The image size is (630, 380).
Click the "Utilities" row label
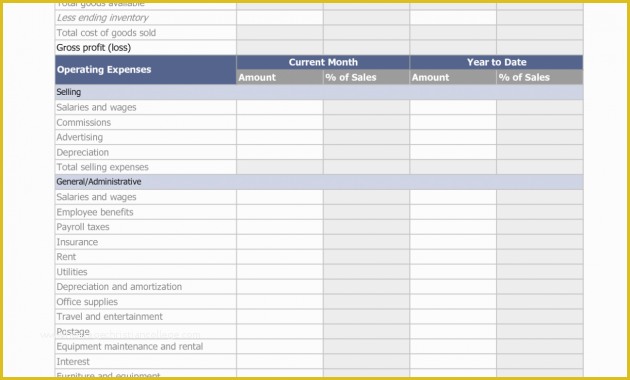coord(72,272)
